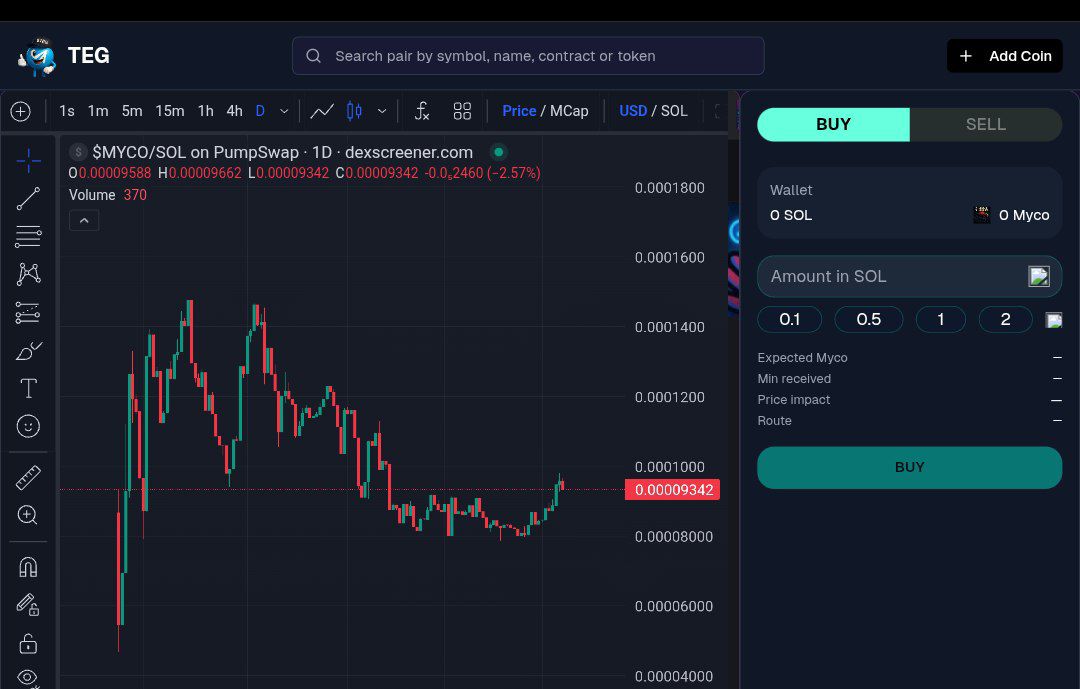The width and height of the screenshot is (1080, 689).
Task: Click the add symbol plus icon
Action: (x=21, y=111)
